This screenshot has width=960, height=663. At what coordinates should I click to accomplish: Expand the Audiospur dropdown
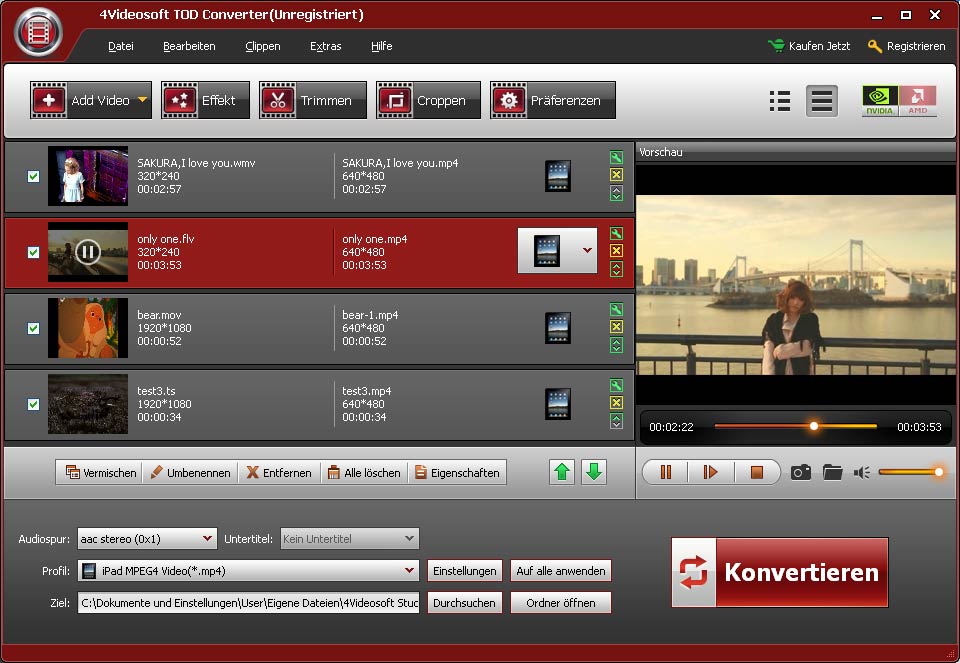pos(207,539)
